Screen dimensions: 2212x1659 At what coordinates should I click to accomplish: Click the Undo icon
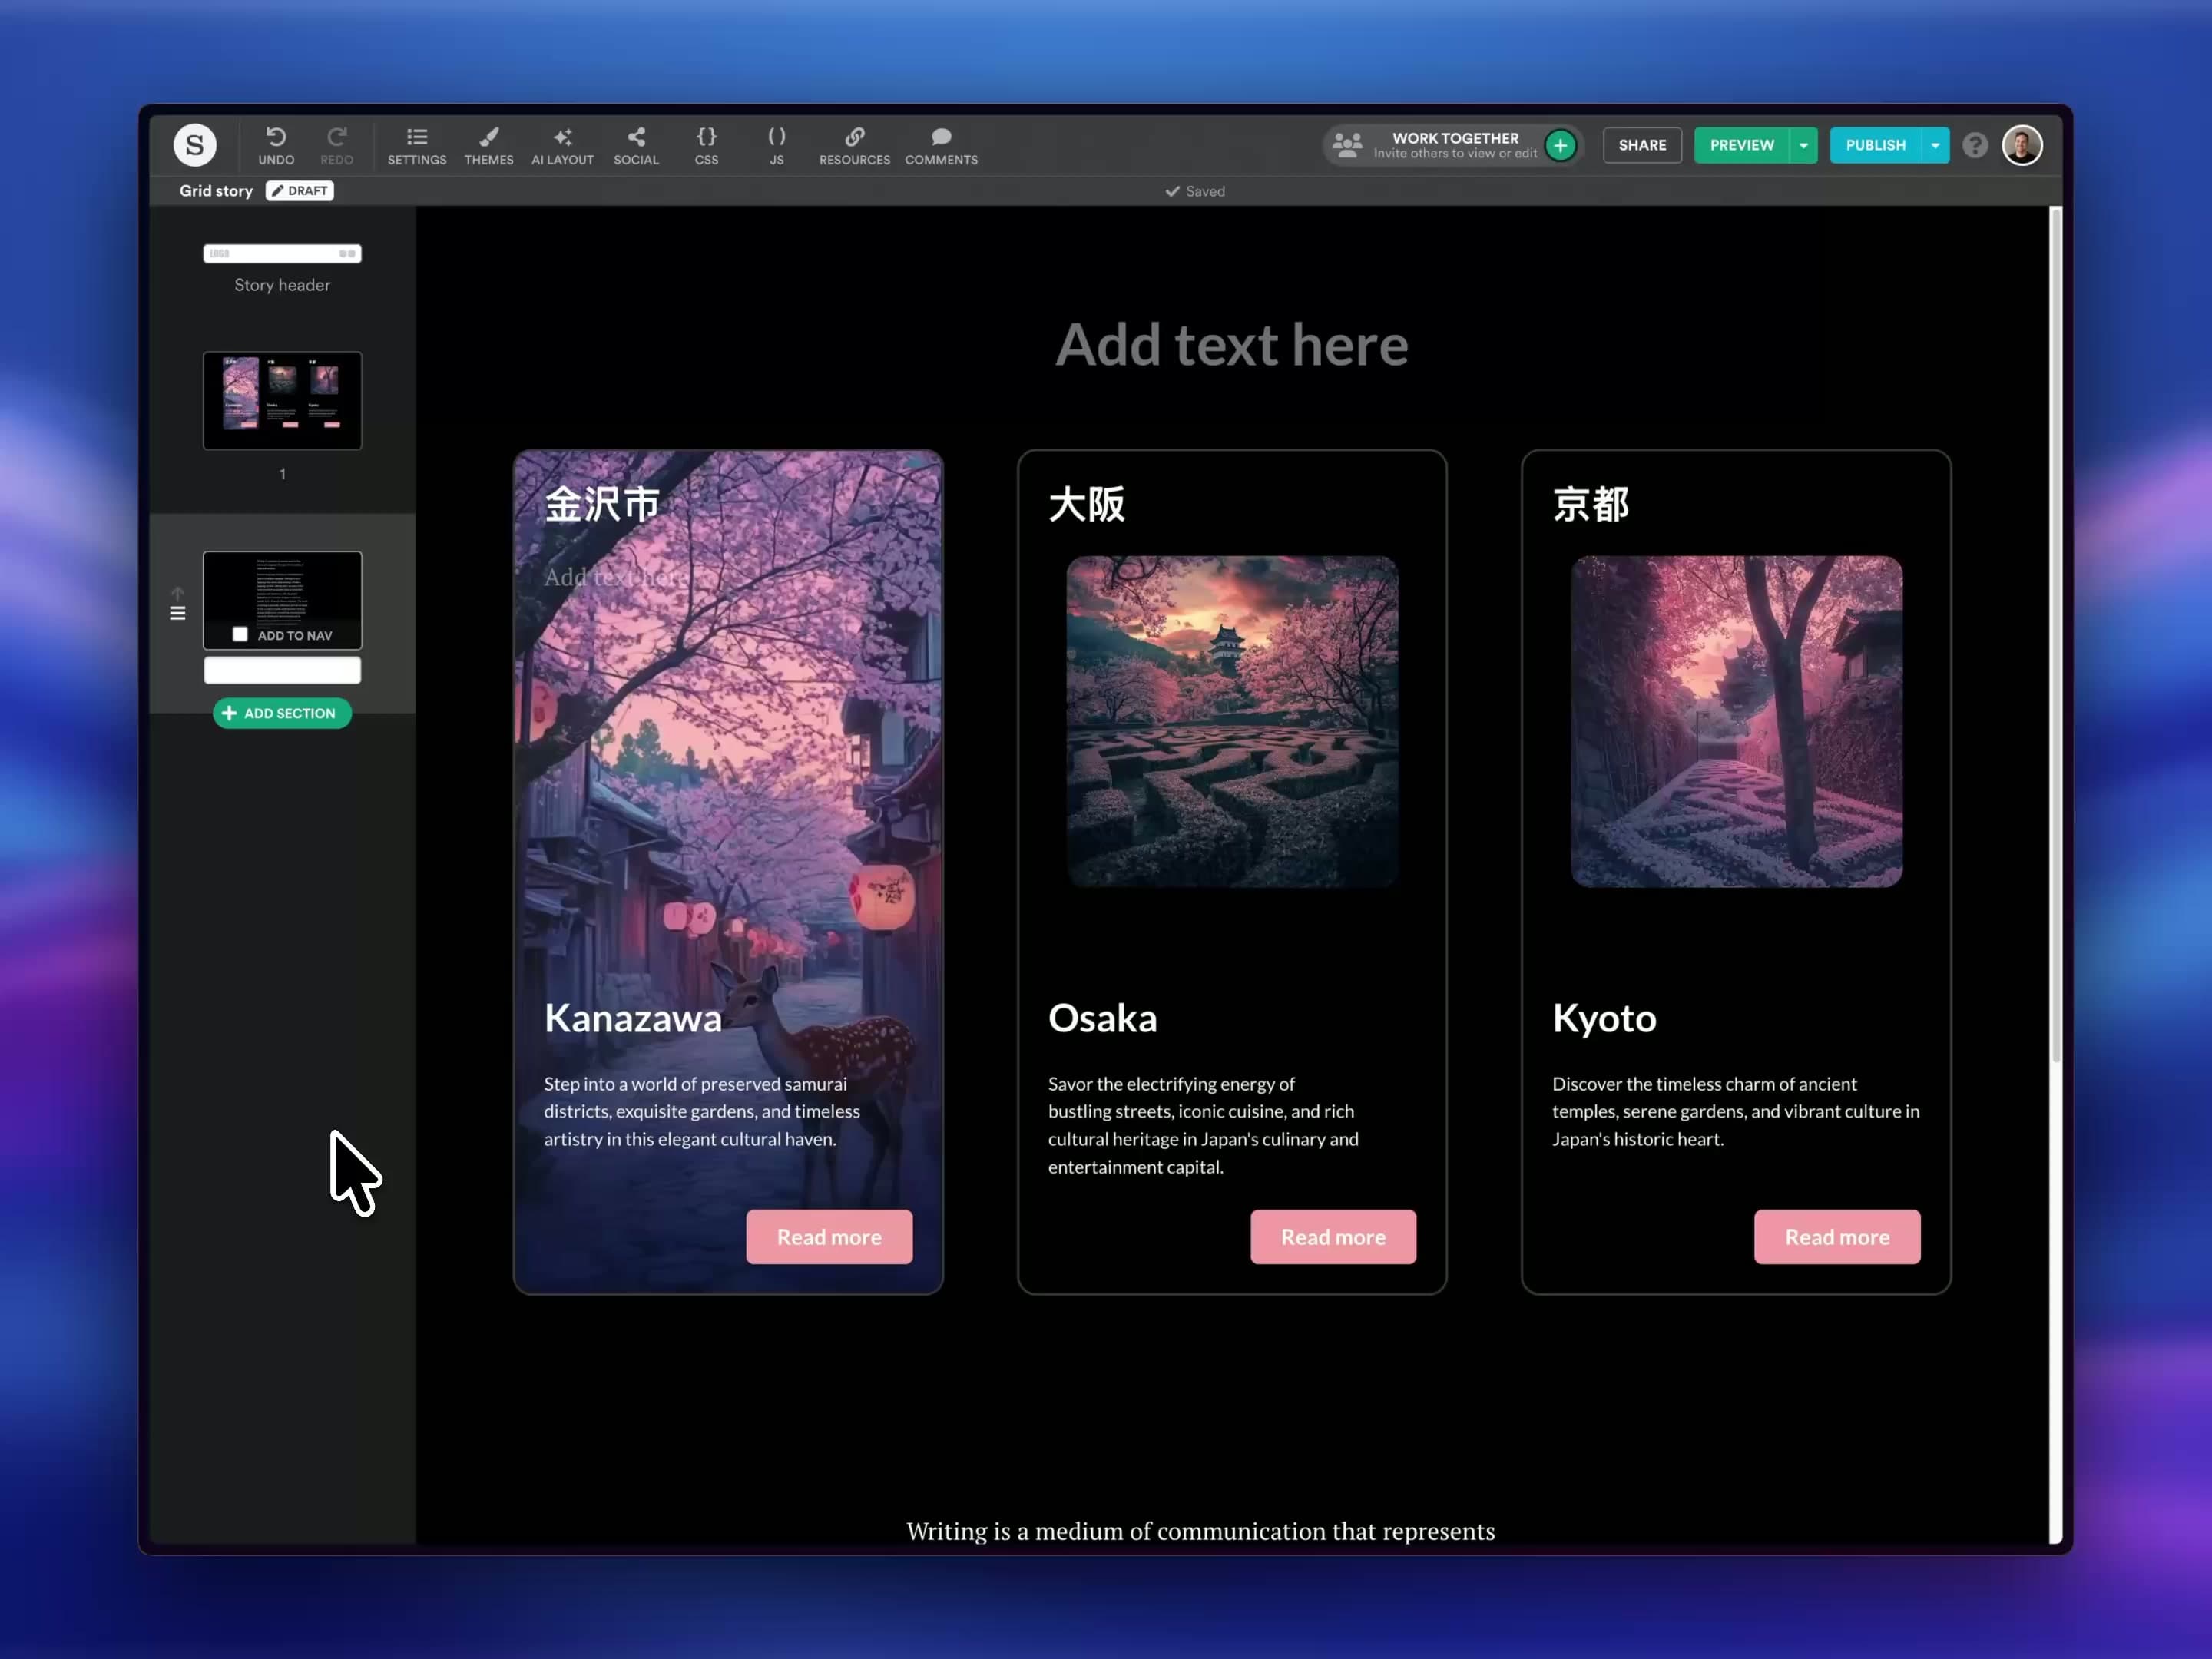(276, 137)
